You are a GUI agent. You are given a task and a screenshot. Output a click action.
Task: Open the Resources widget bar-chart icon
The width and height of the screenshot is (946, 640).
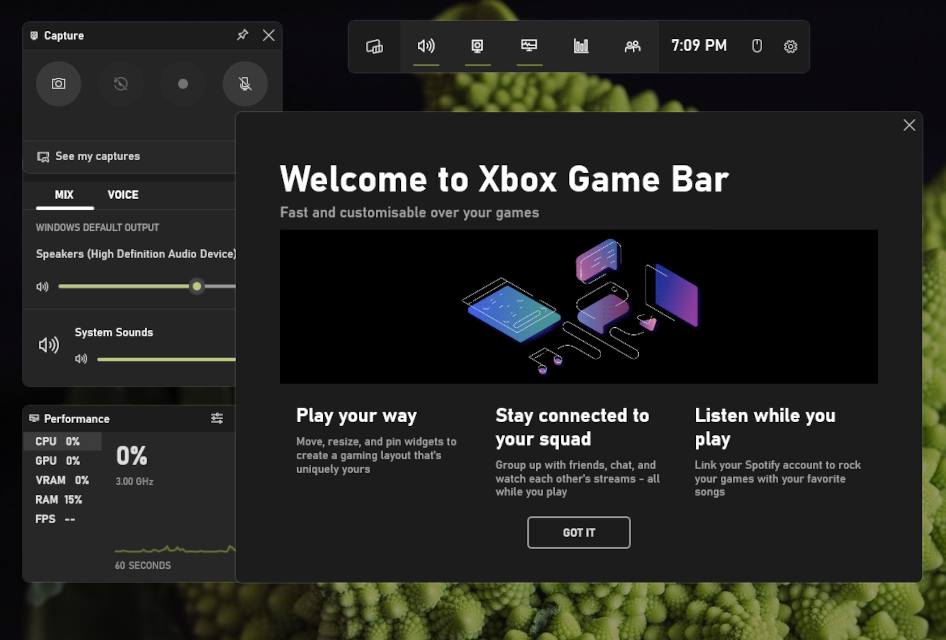click(581, 46)
